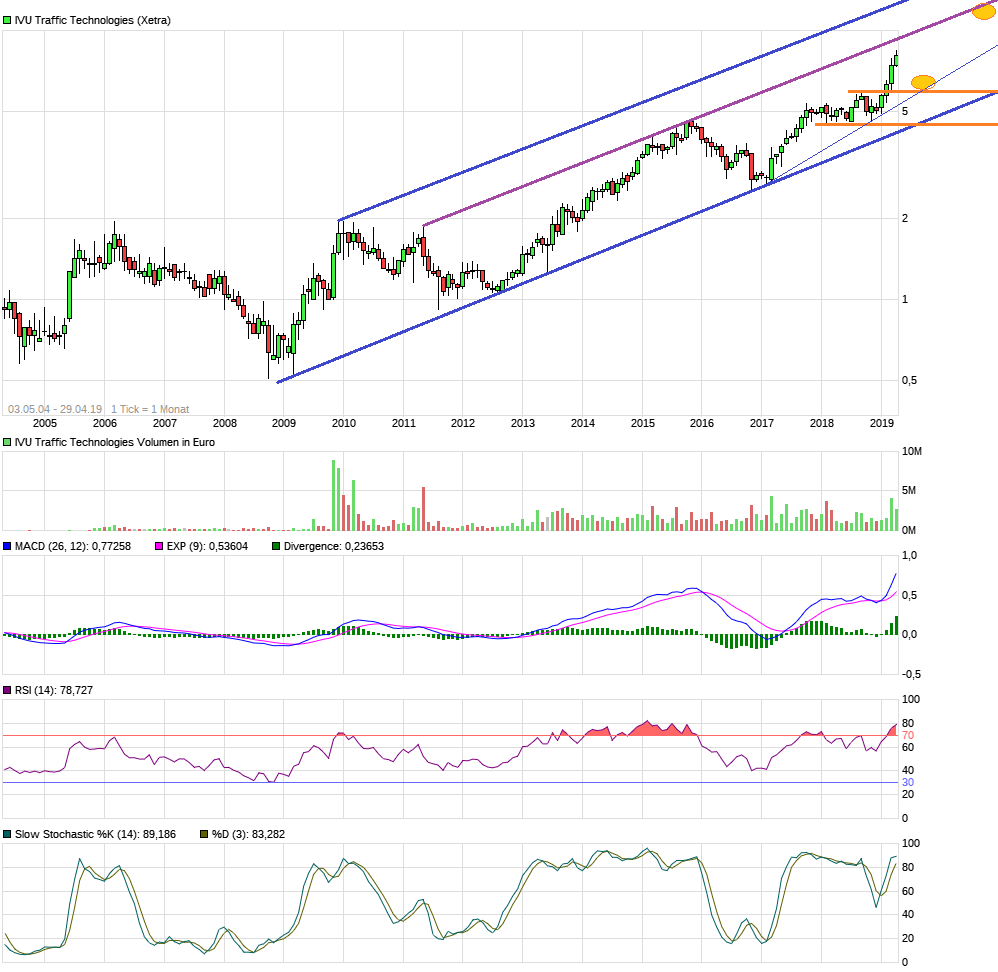Click the teal Slow Stochastic %K legend square
The height and width of the screenshot is (972, 998).
click(8, 834)
